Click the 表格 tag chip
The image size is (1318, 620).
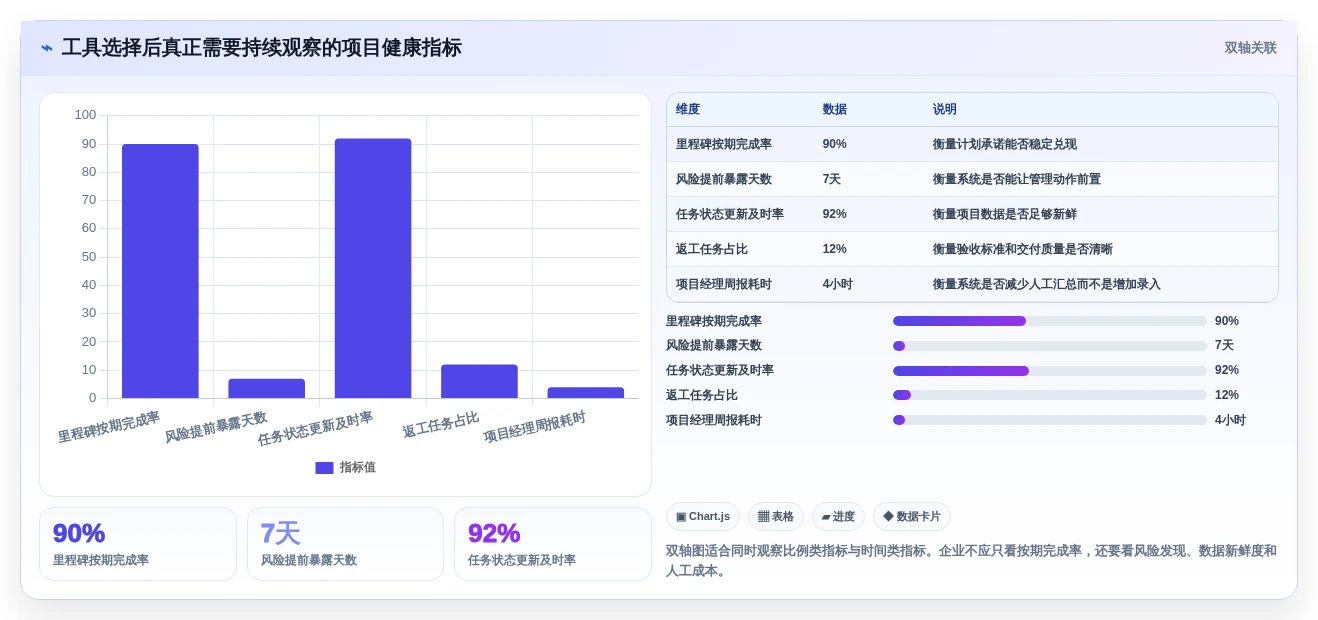click(776, 517)
